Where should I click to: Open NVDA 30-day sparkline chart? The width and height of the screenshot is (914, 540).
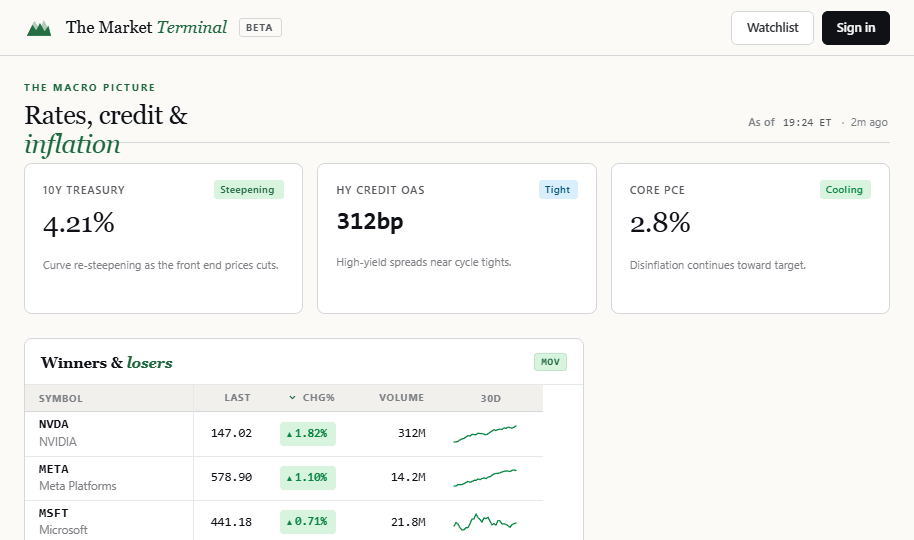coord(485,434)
